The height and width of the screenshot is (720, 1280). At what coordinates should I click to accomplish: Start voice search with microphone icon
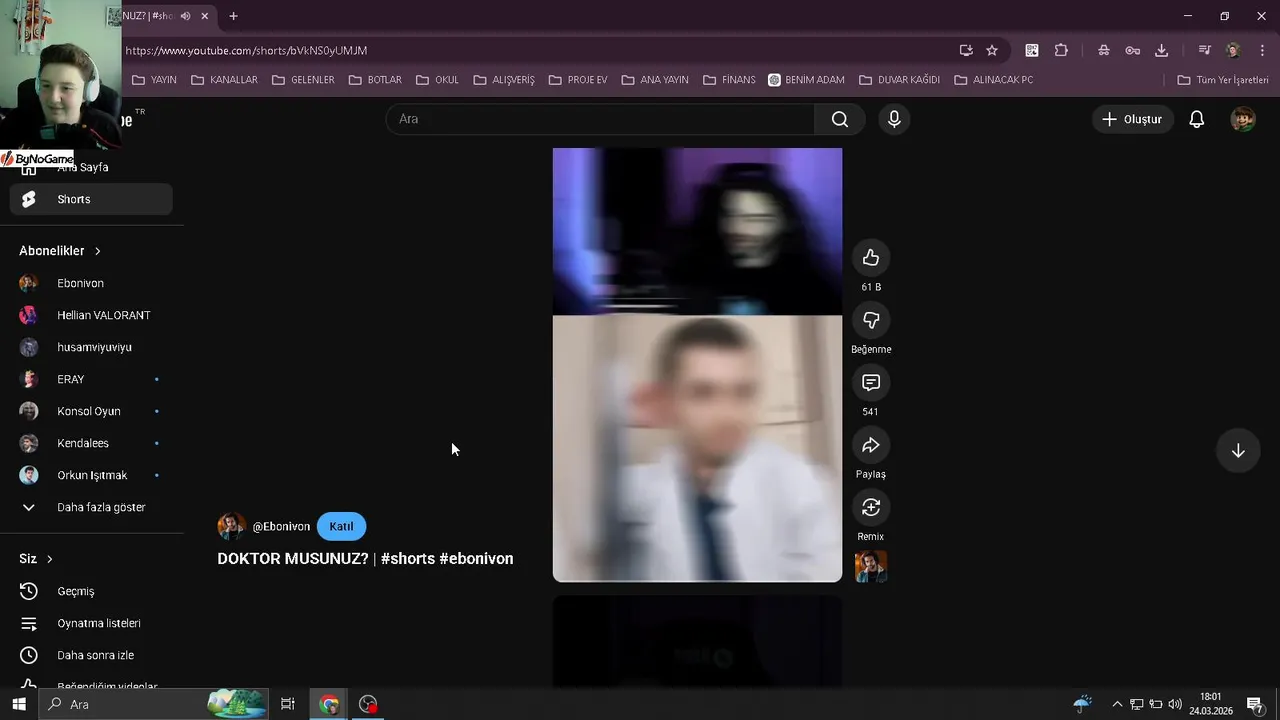coord(894,119)
